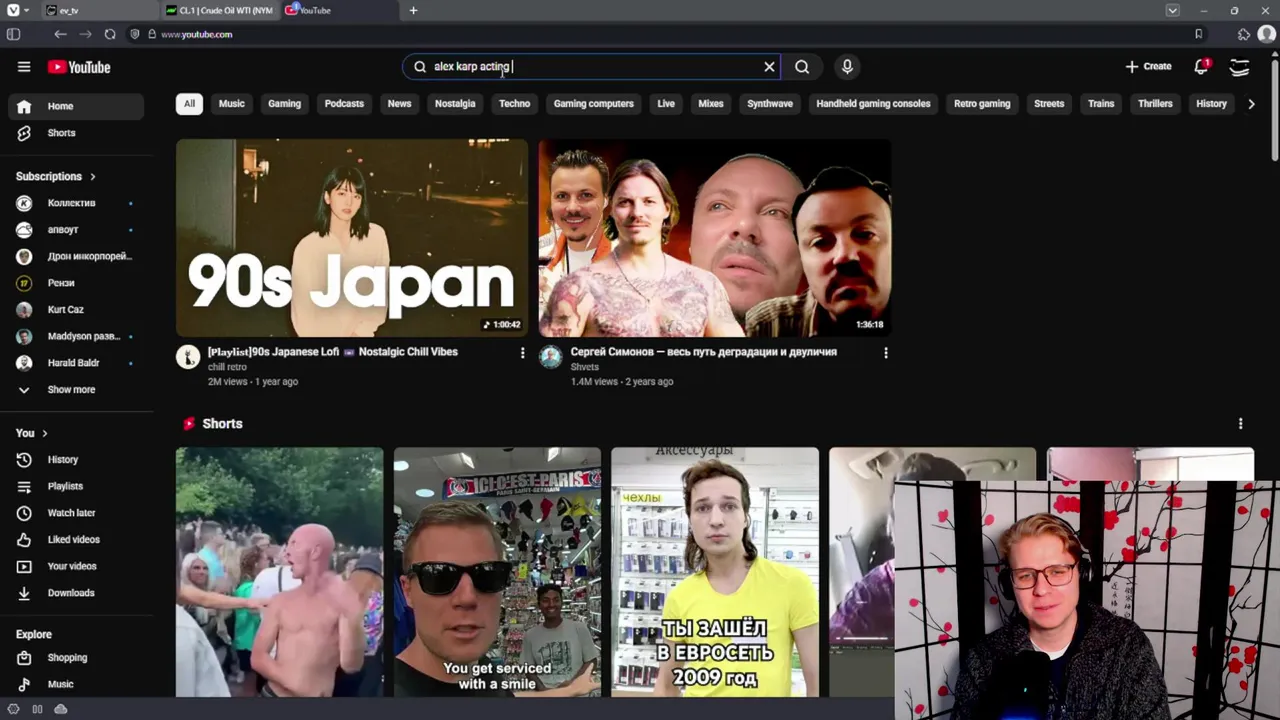Open the short 'ТЫ ЗАШЁЛ В ЕВРОСЕТЬ'
1280x720 pixels.
(x=715, y=572)
